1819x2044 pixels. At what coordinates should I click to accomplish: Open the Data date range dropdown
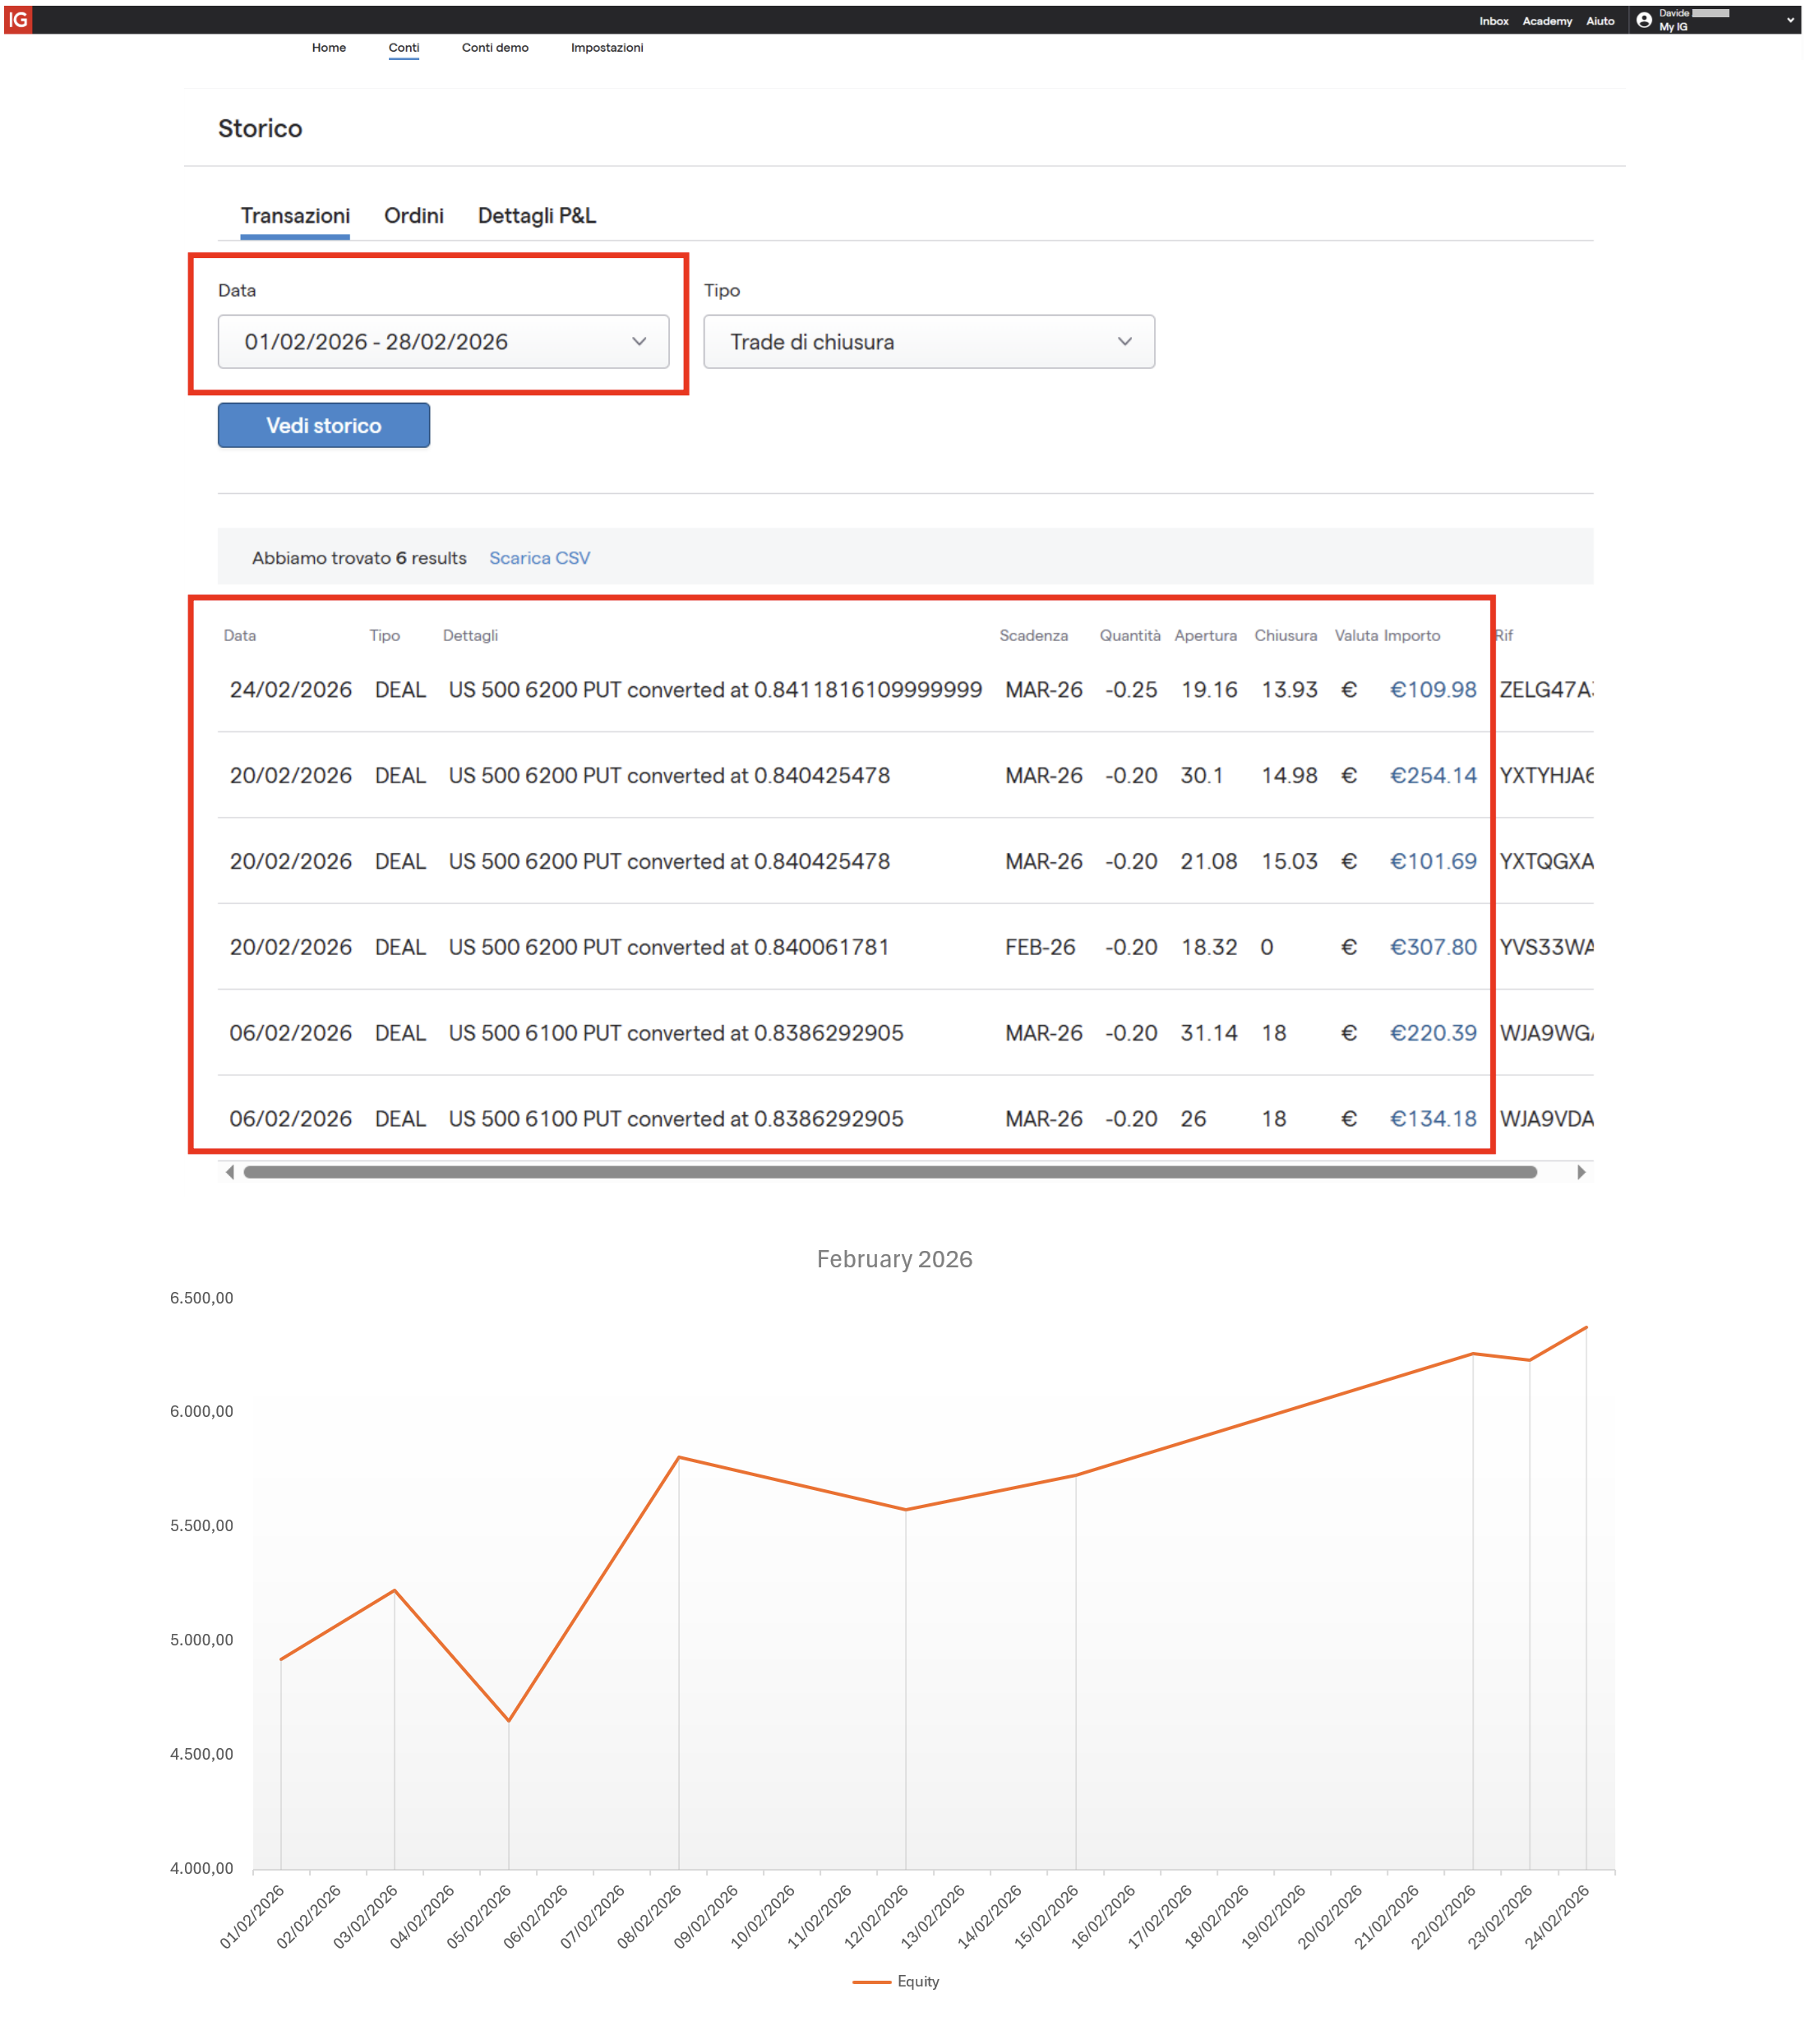point(443,342)
